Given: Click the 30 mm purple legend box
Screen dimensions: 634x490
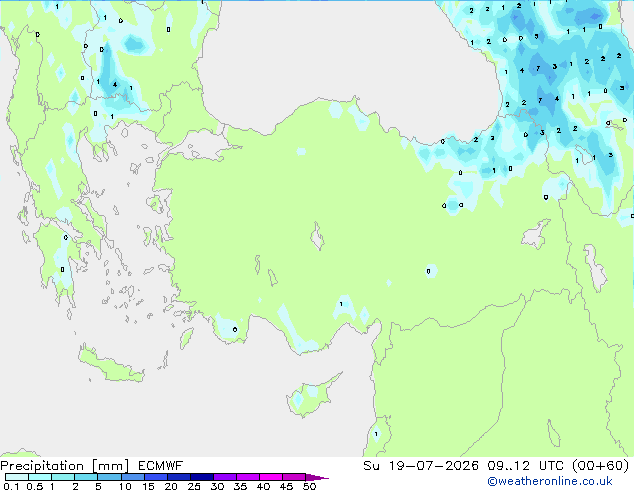Looking at the screenshot, I should (225, 477).
